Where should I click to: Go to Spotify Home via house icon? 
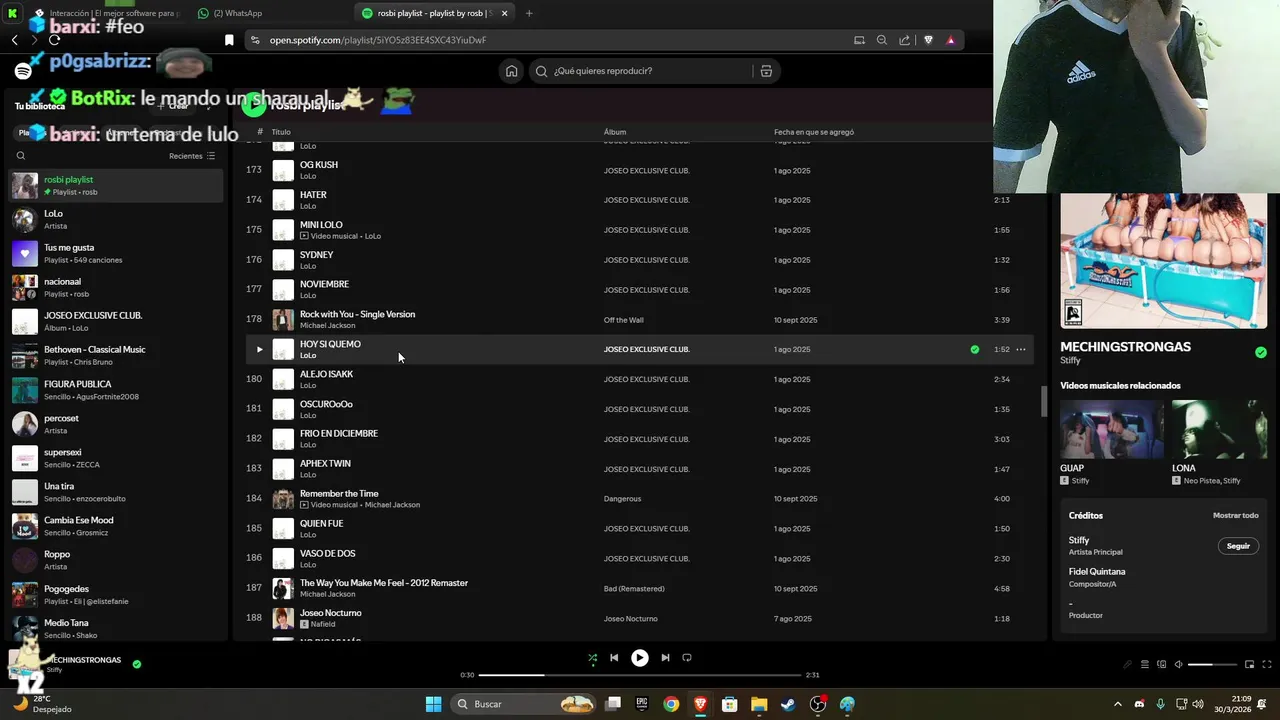tap(512, 71)
